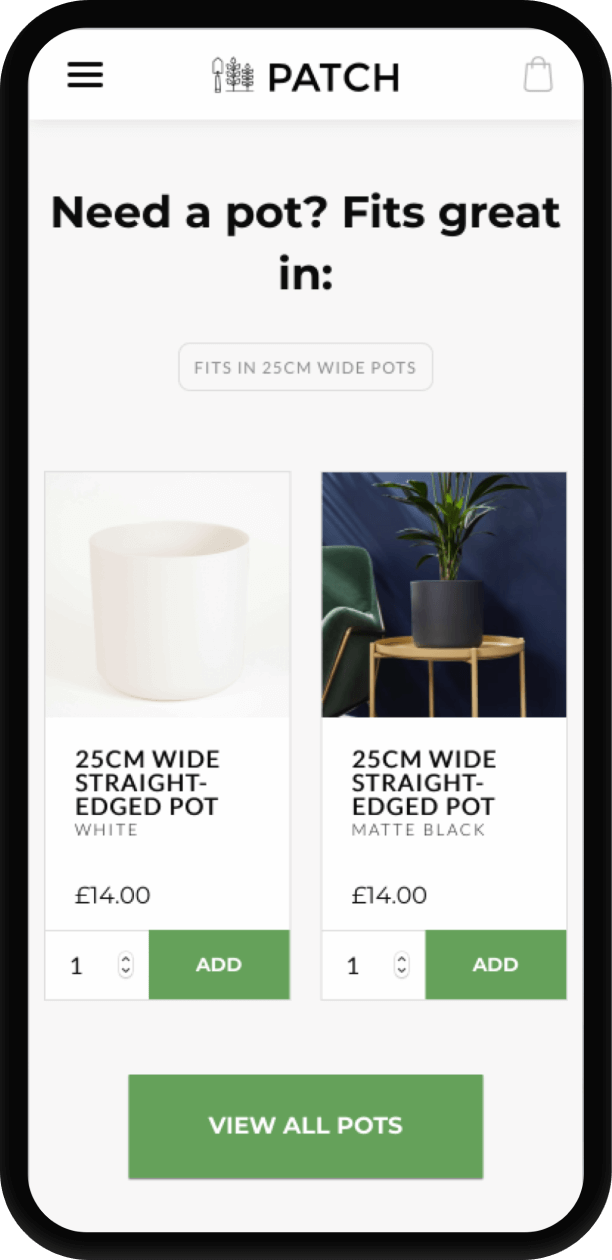Viewport: 612px width, 1260px height.
Task: Add the matte black pot to basket
Action: pyautogui.click(x=496, y=965)
